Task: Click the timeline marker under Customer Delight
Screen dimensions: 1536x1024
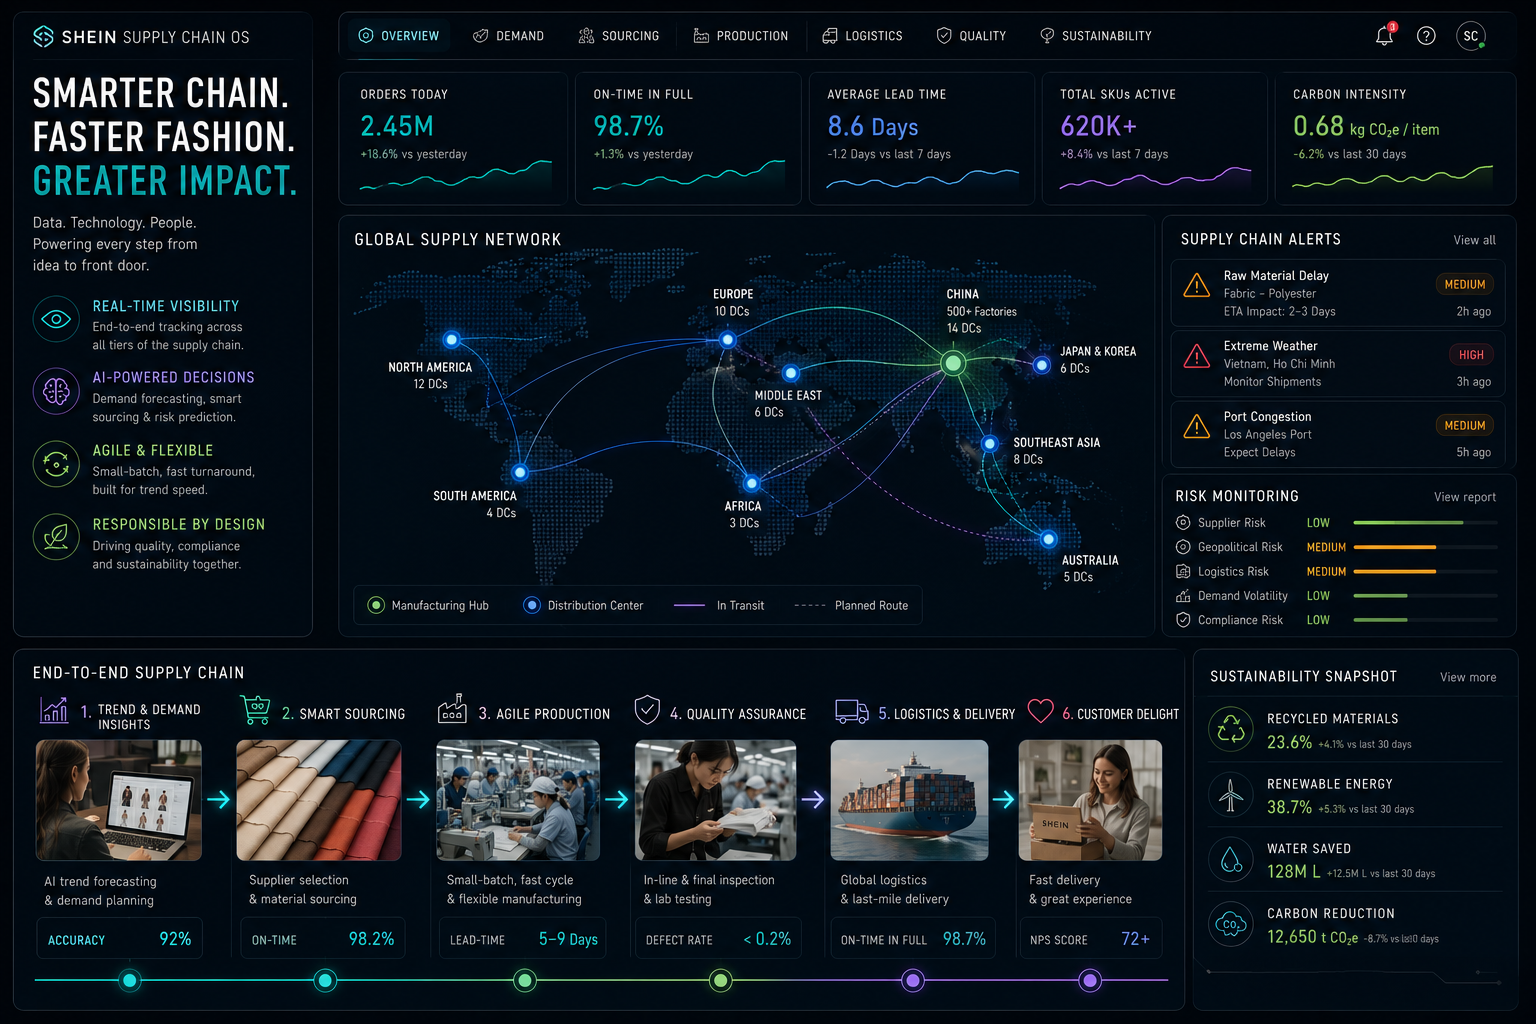Action: tap(1091, 980)
